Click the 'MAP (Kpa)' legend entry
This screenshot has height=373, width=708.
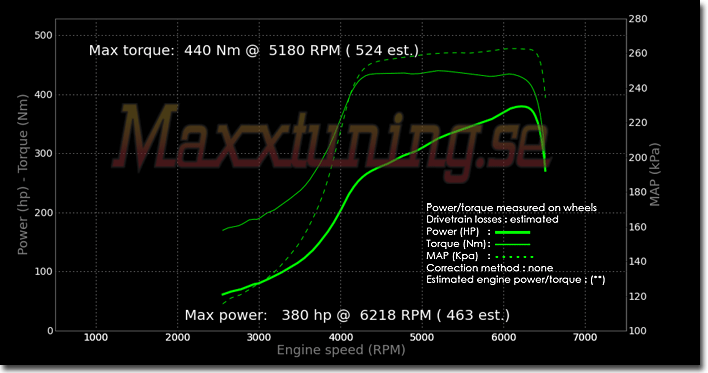click(452, 256)
